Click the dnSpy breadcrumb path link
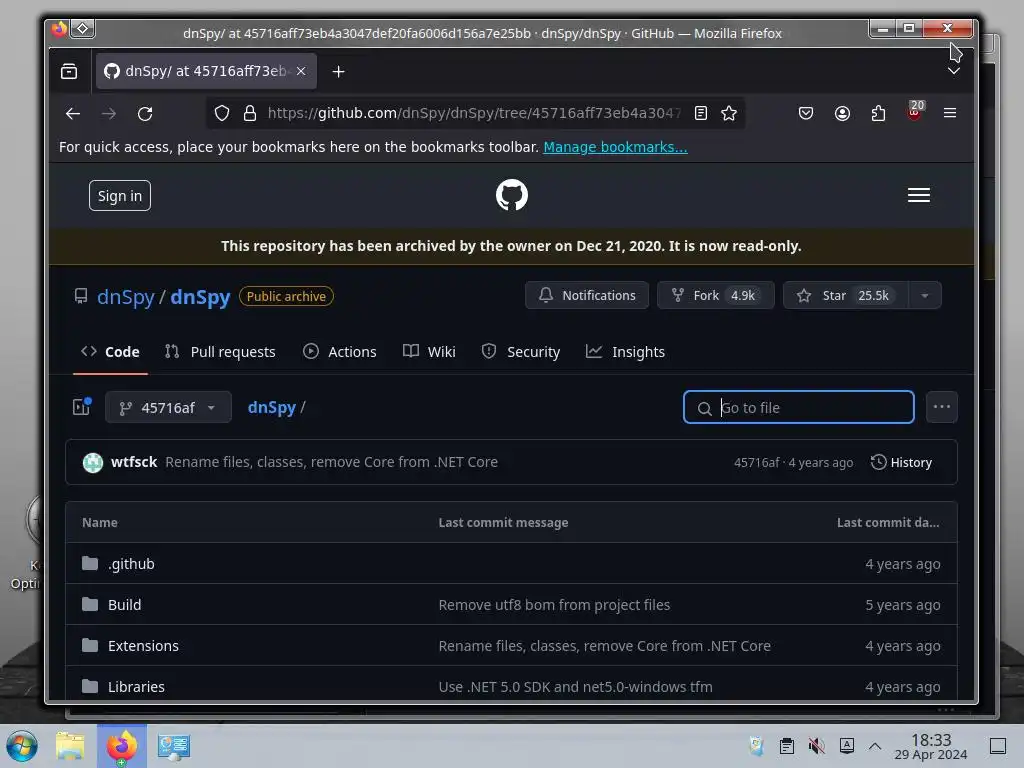Image resolution: width=1024 pixels, height=768 pixels. pyautogui.click(x=272, y=408)
